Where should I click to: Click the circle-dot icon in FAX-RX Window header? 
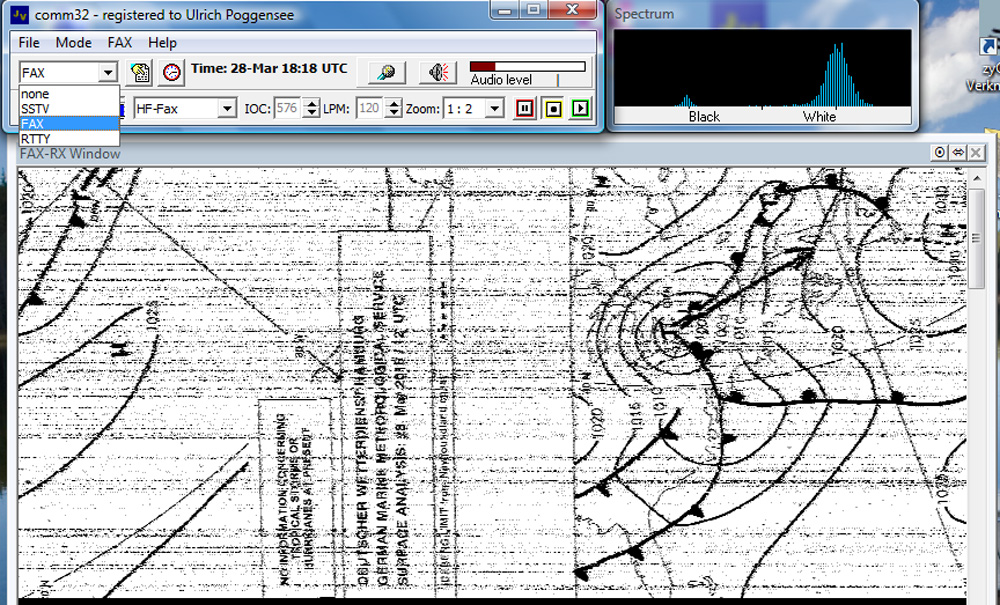[940, 152]
